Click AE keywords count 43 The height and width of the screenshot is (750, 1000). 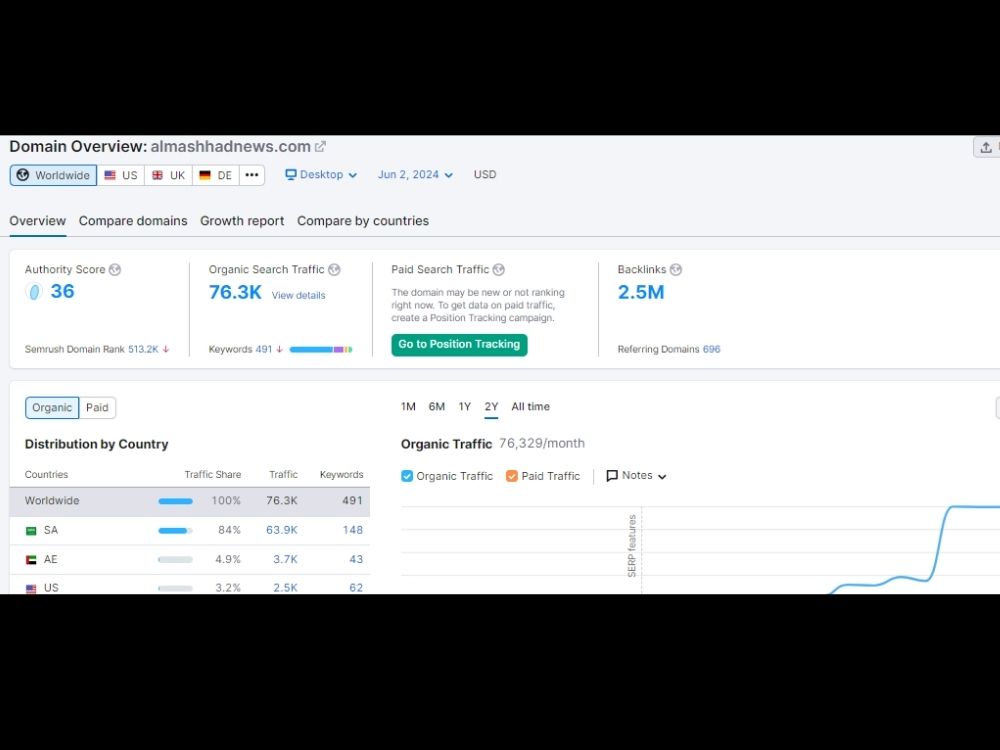click(x=356, y=559)
